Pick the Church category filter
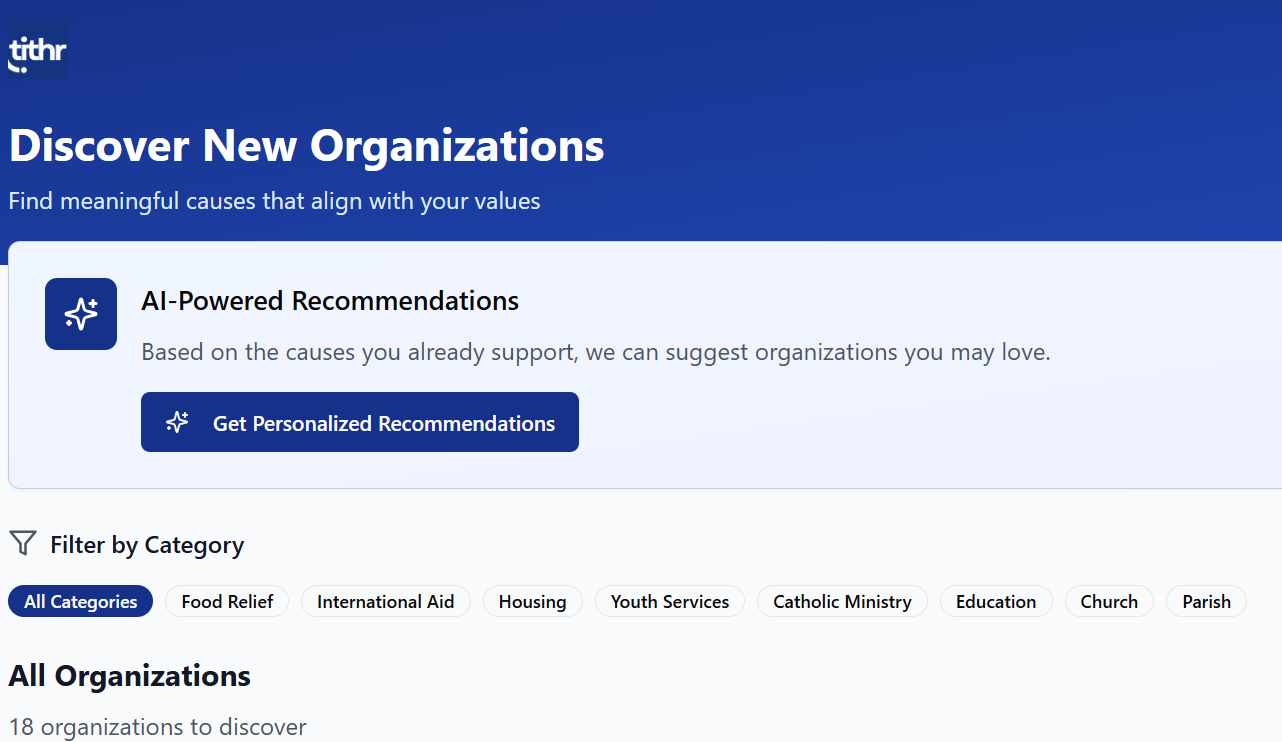This screenshot has width=1282, height=742. tap(1109, 601)
